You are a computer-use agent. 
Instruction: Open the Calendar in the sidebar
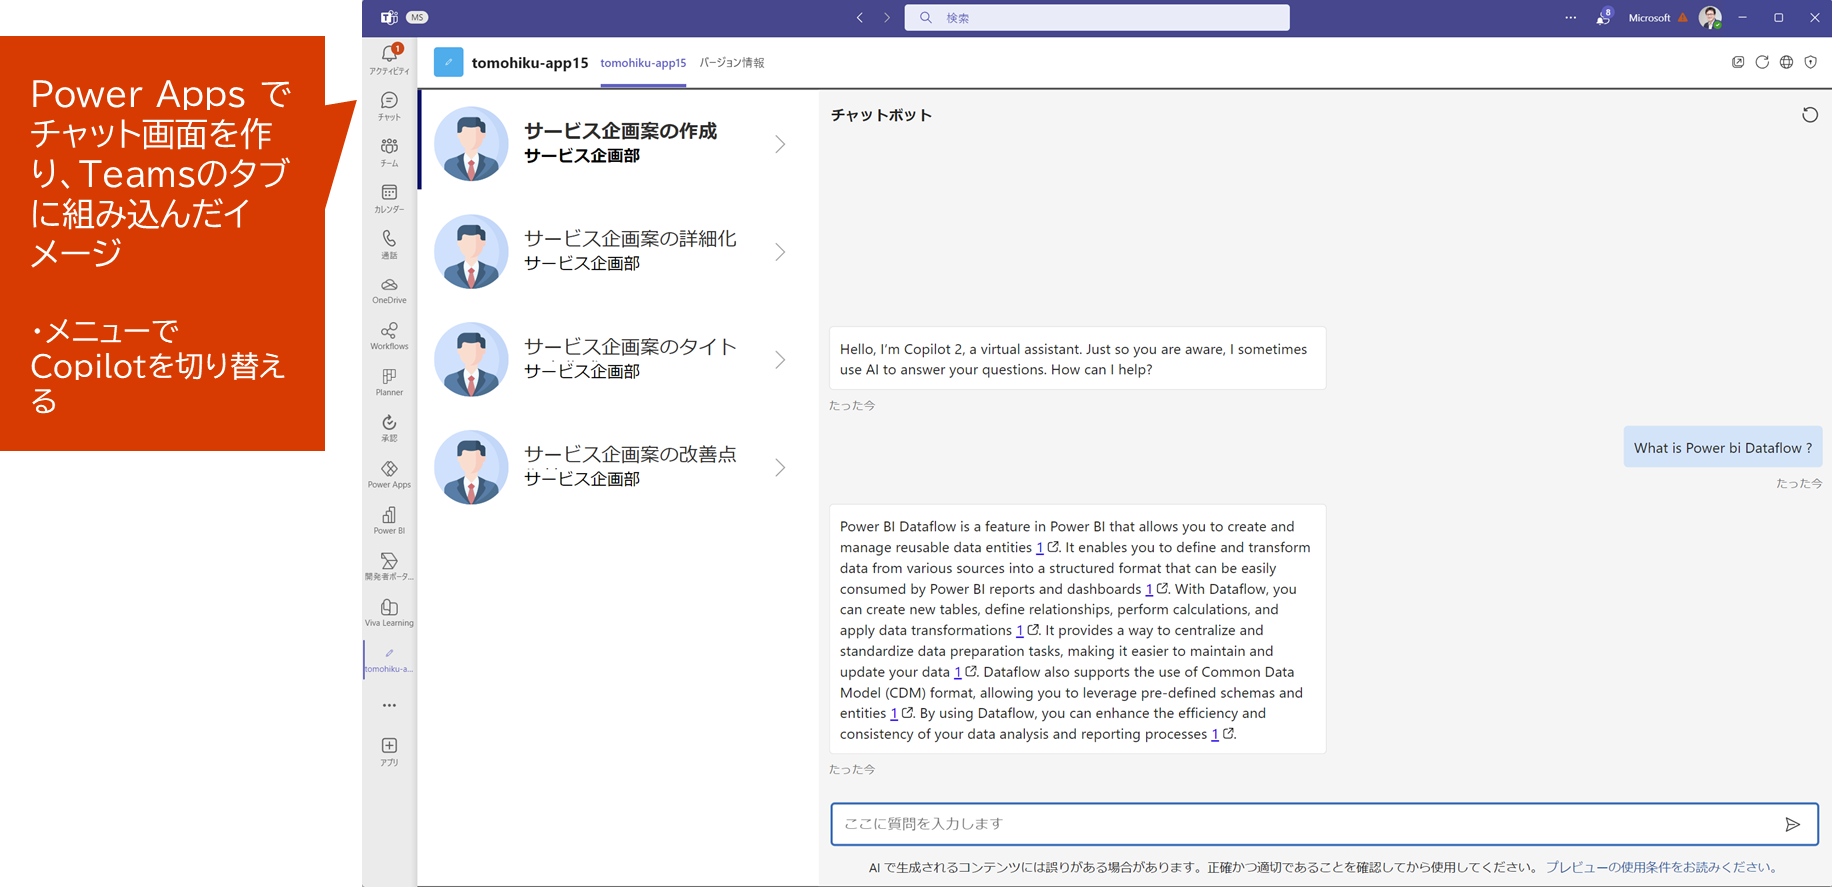point(389,197)
